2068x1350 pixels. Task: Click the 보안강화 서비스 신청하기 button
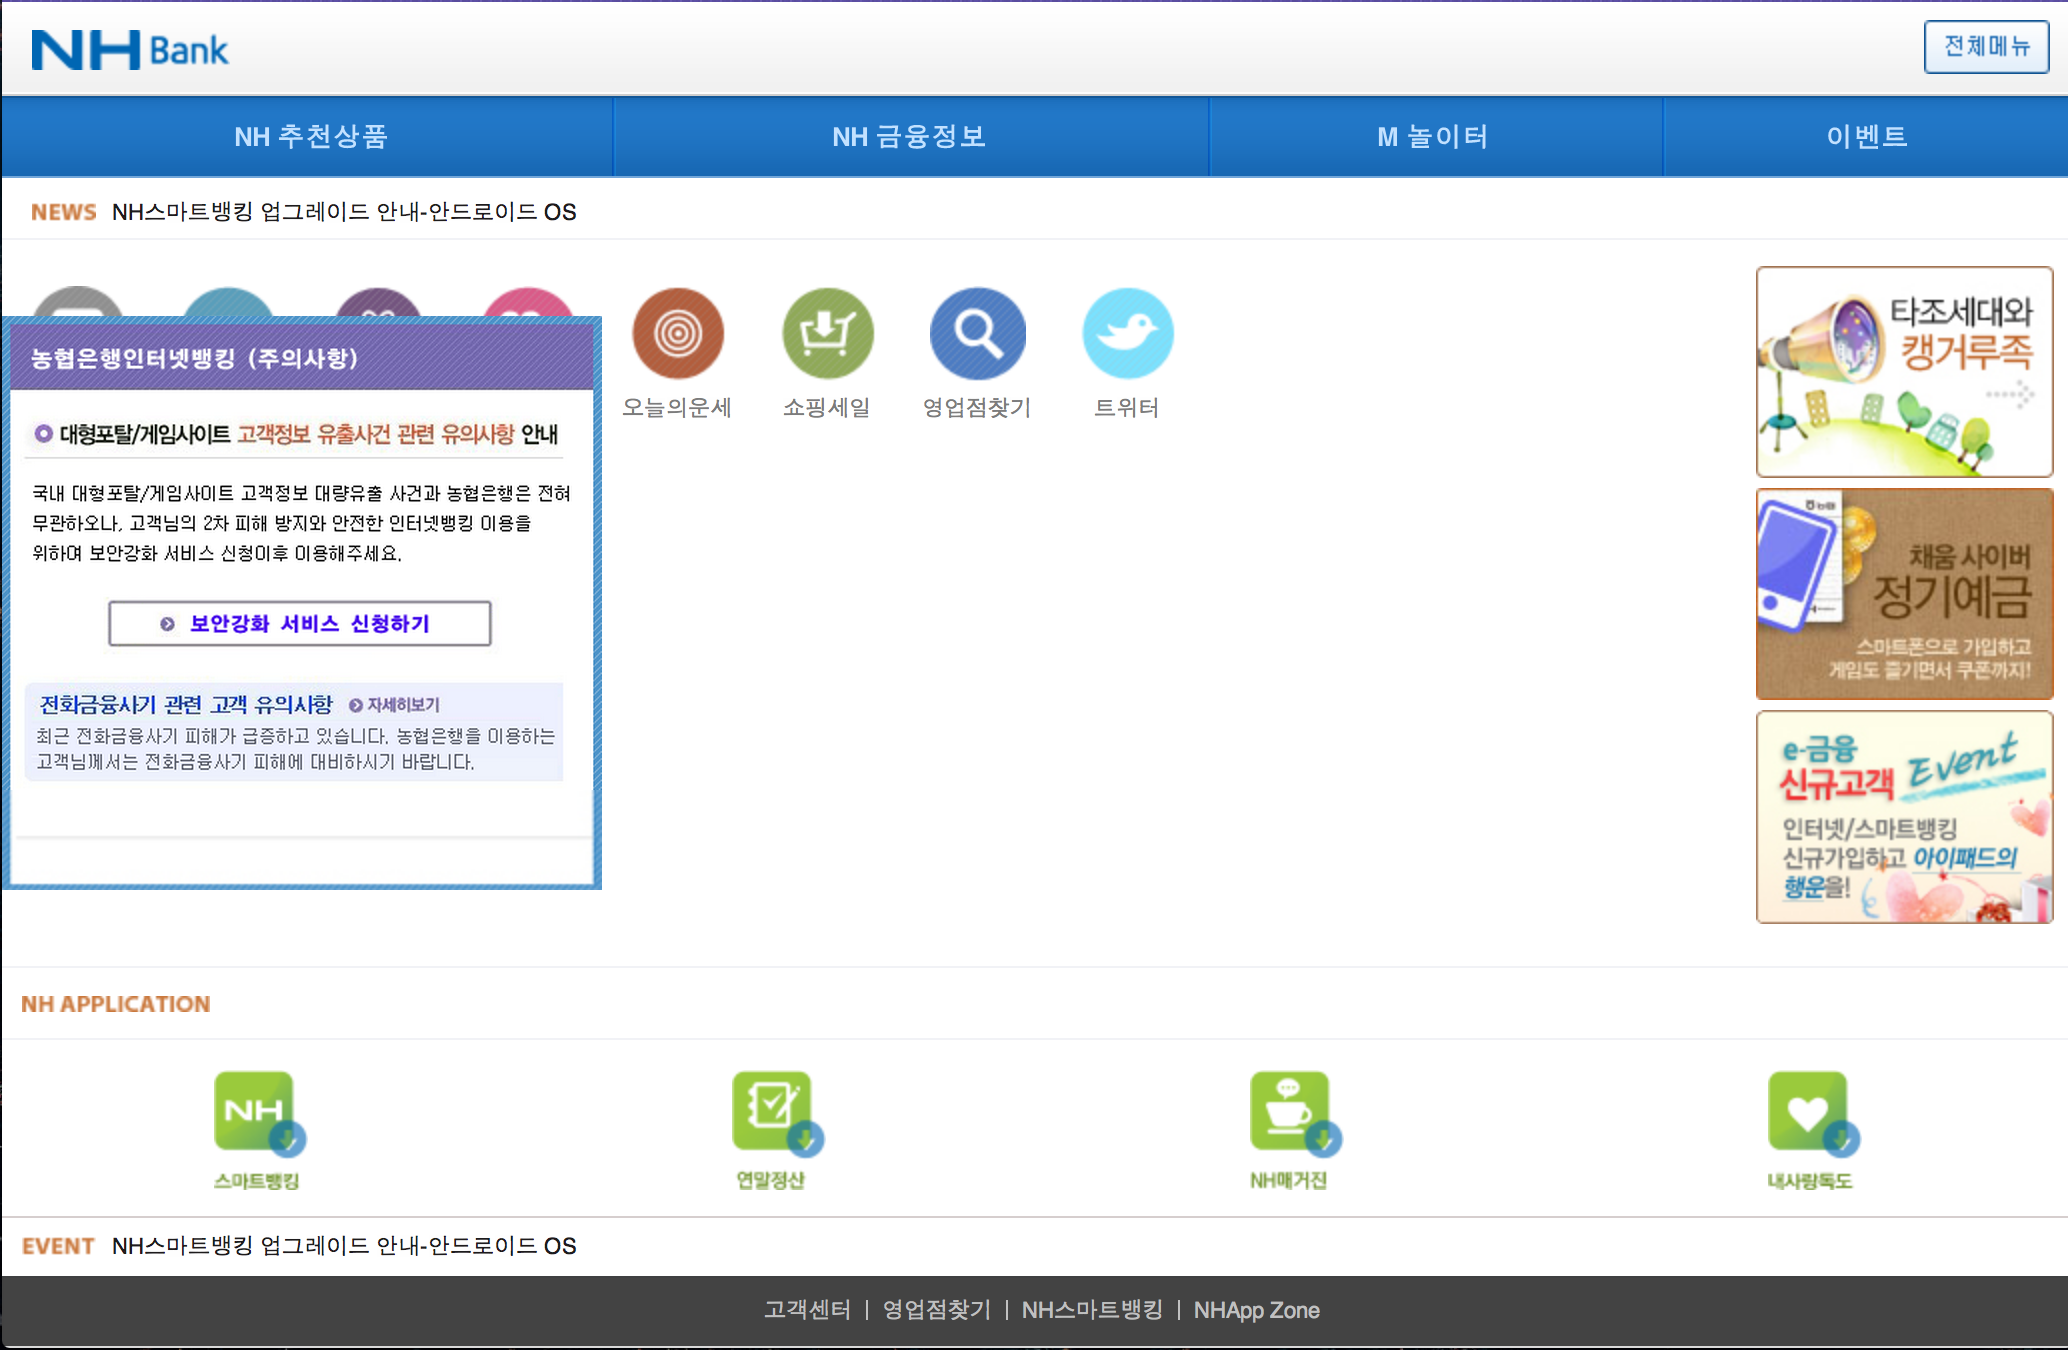(x=300, y=623)
